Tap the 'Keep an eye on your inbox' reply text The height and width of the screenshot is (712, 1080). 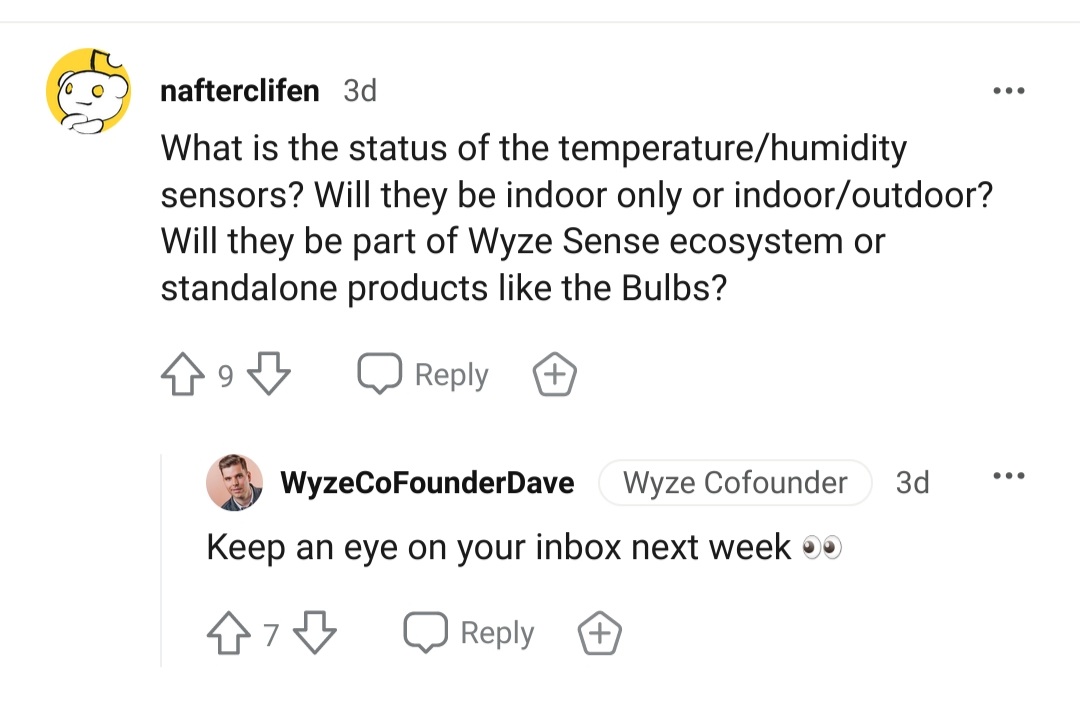click(500, 548)
